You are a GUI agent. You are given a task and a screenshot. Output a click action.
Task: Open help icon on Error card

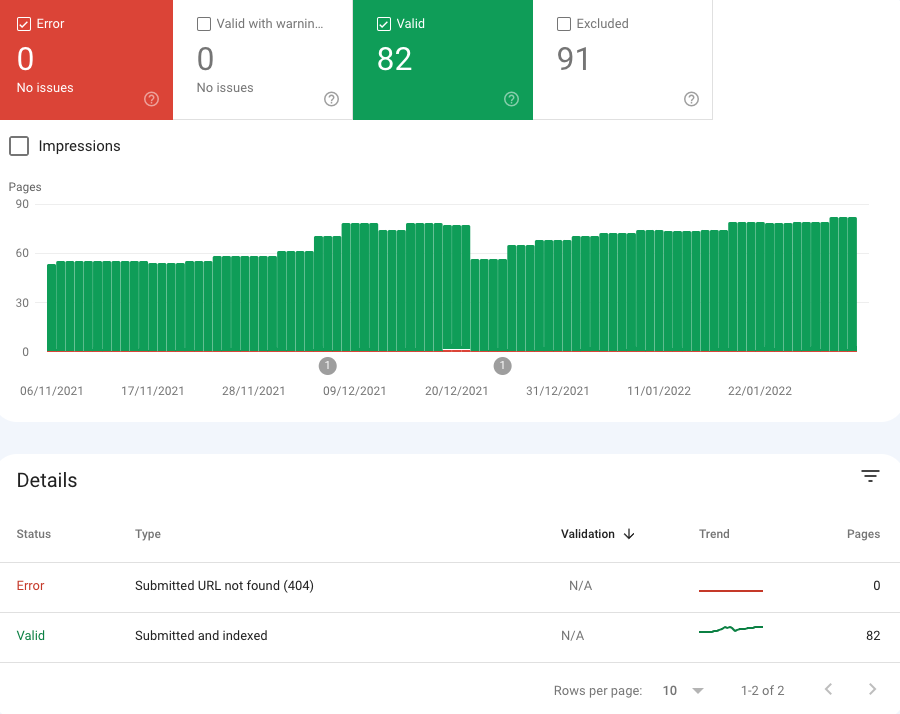(x=152, y=99)
